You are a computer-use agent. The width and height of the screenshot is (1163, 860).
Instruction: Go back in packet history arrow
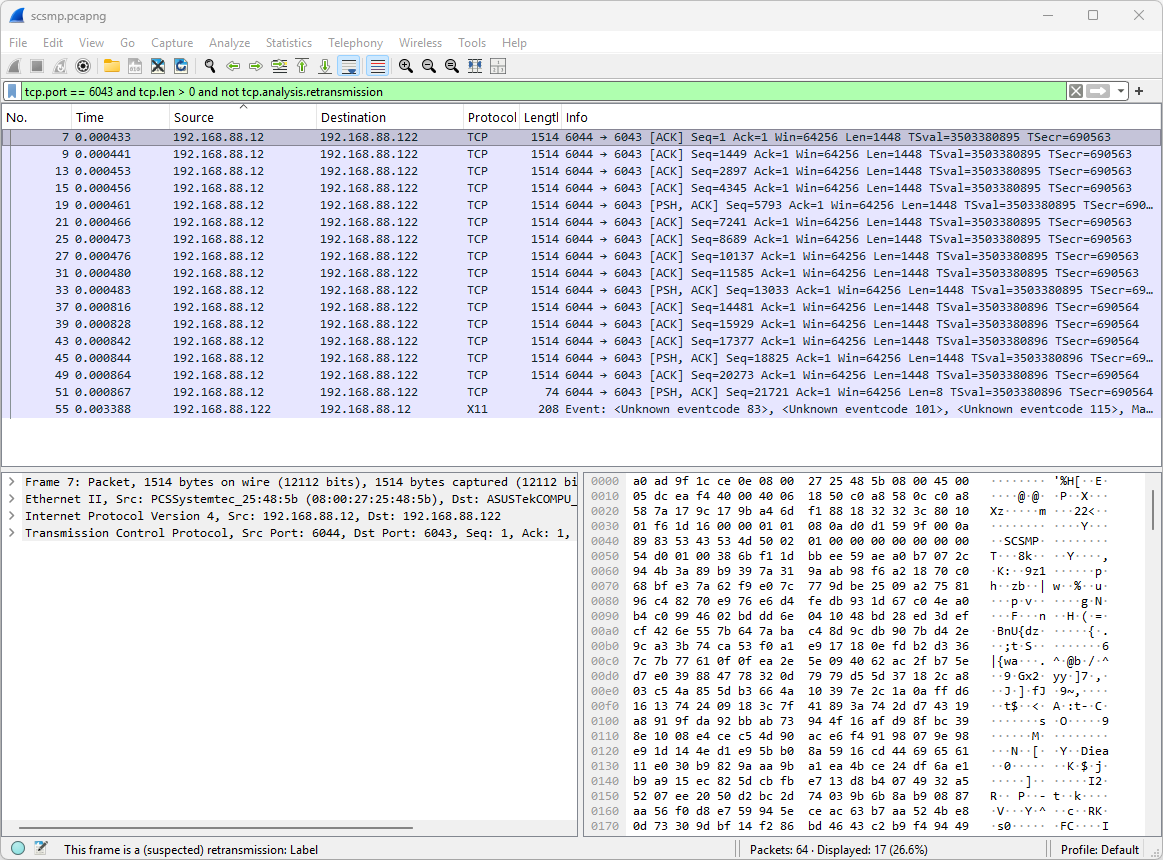[x=233, y=66]
